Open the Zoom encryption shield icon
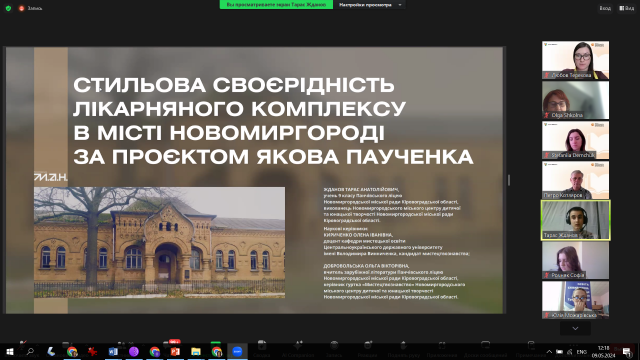This screenshot has width=640, height=360. pos(8,8)
